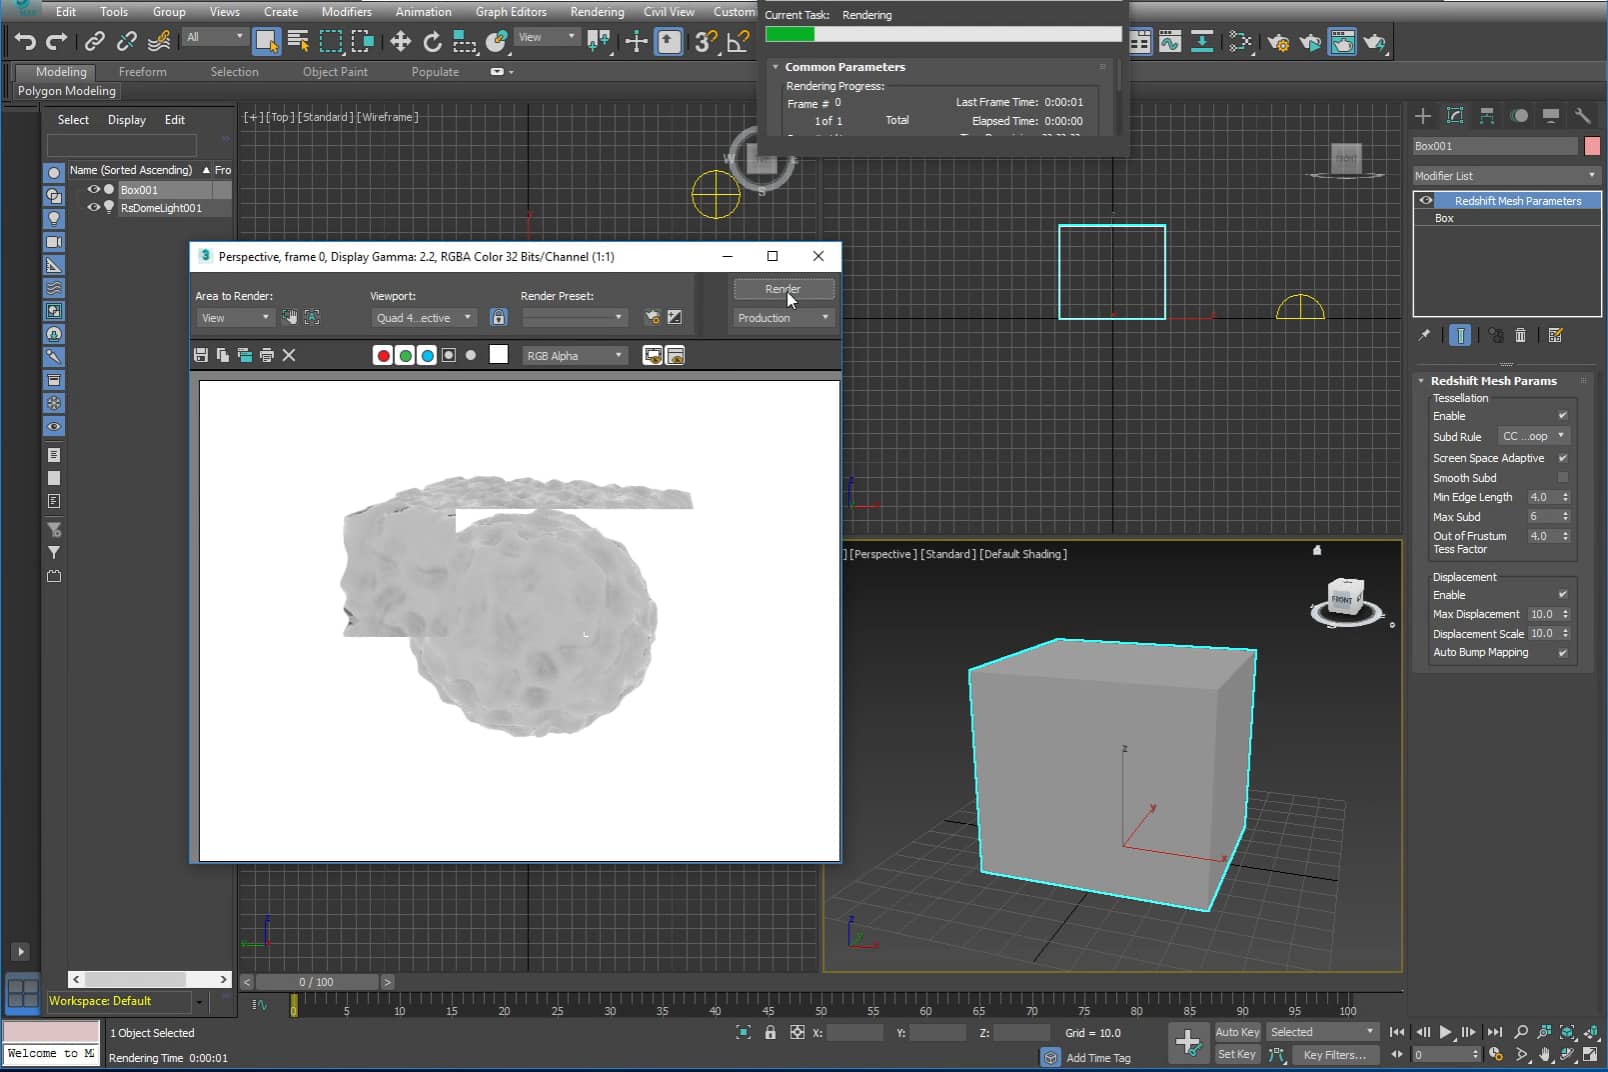Viewport: 1608px width, 1072px height.
Task: Select the Rotate tool in the main toolbar
Action: pyautogui.click(x=431, y=42)
